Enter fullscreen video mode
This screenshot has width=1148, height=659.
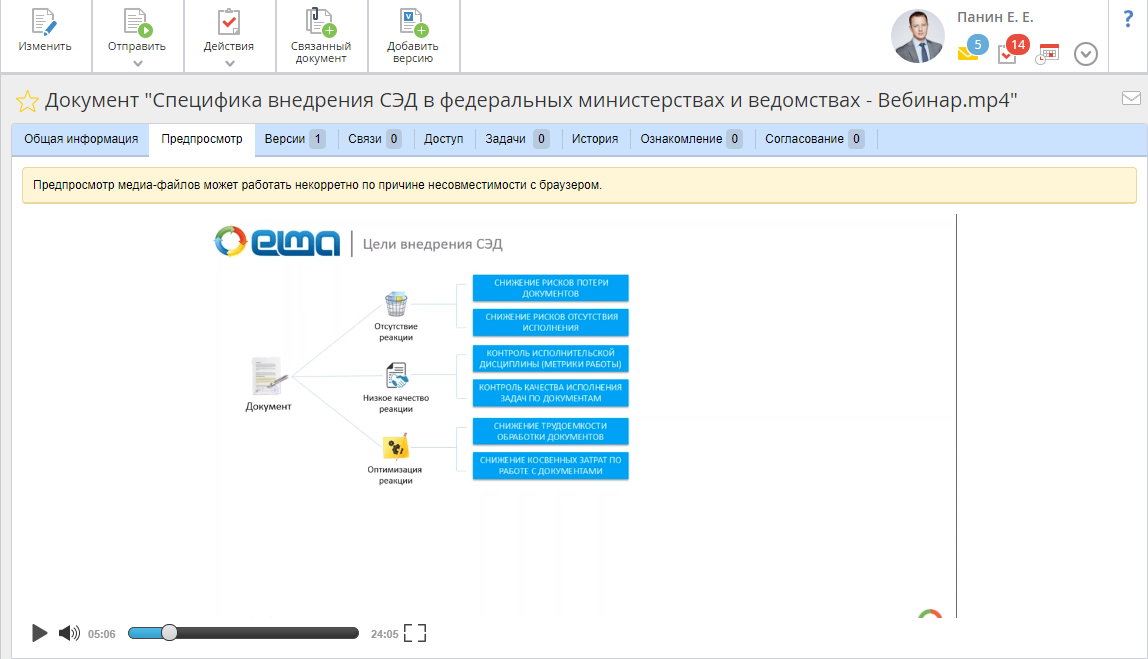click(x=415, y=633)
